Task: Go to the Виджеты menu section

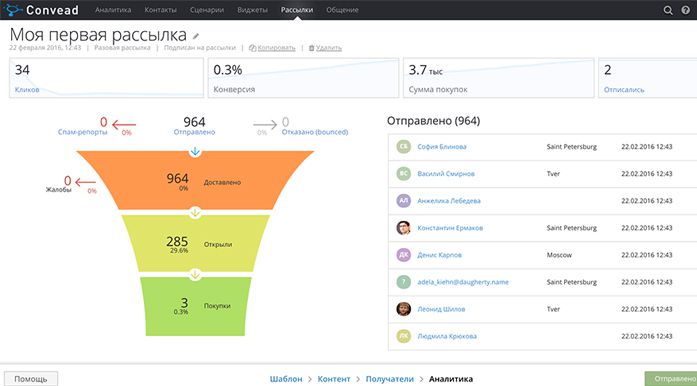Action: [252, 10]
